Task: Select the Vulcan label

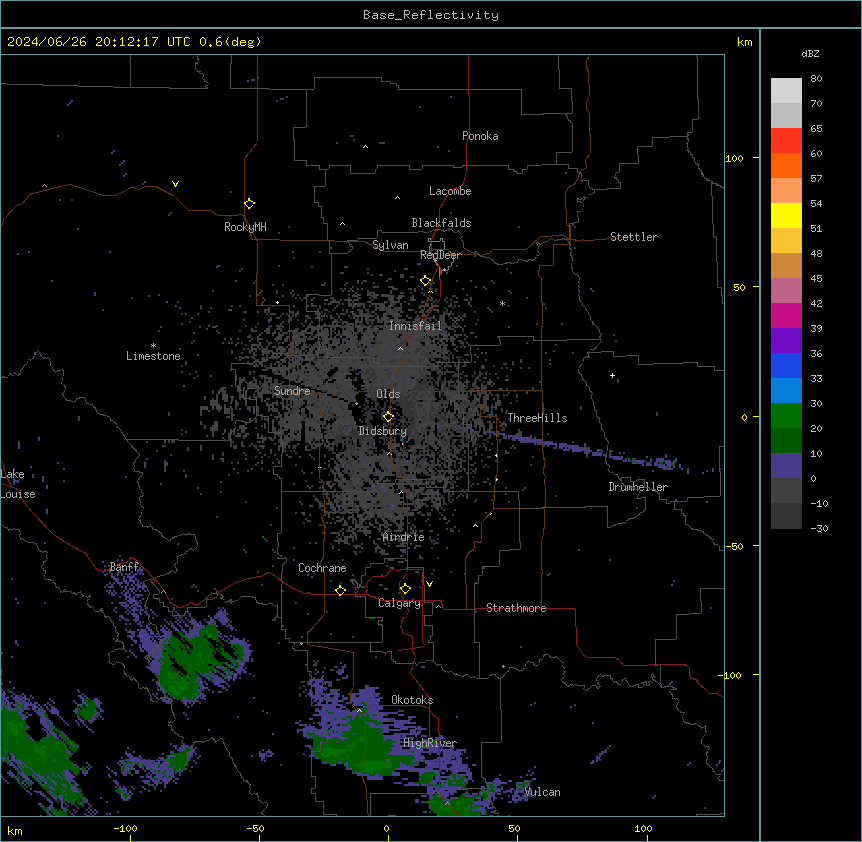Action: 542,792
